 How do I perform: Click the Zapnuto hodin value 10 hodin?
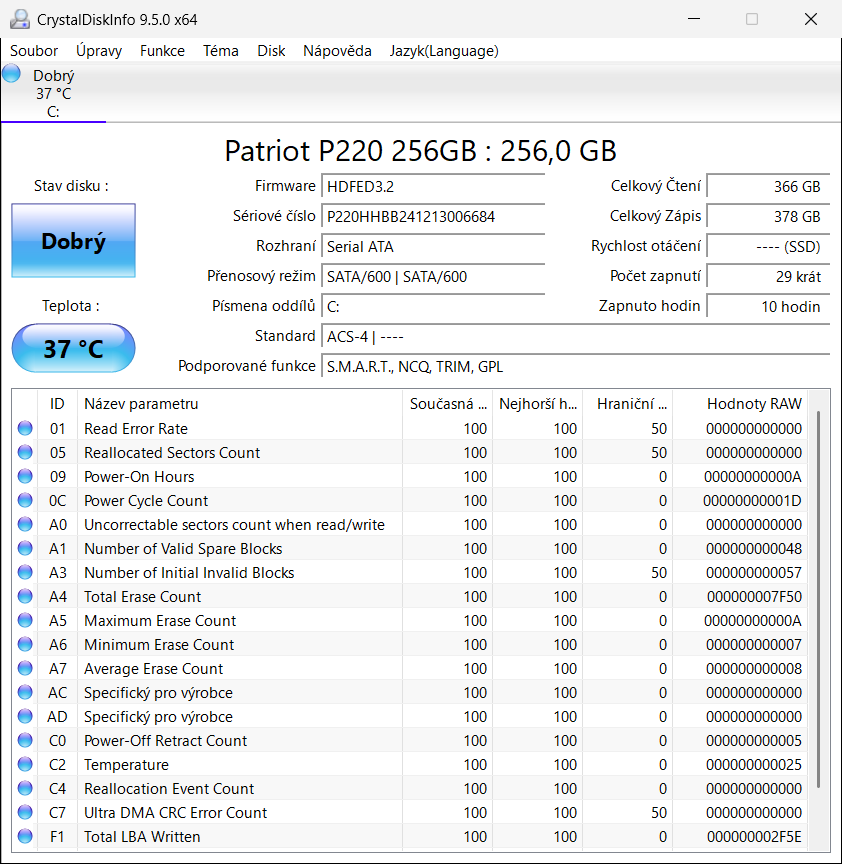[x=768, y=306]
